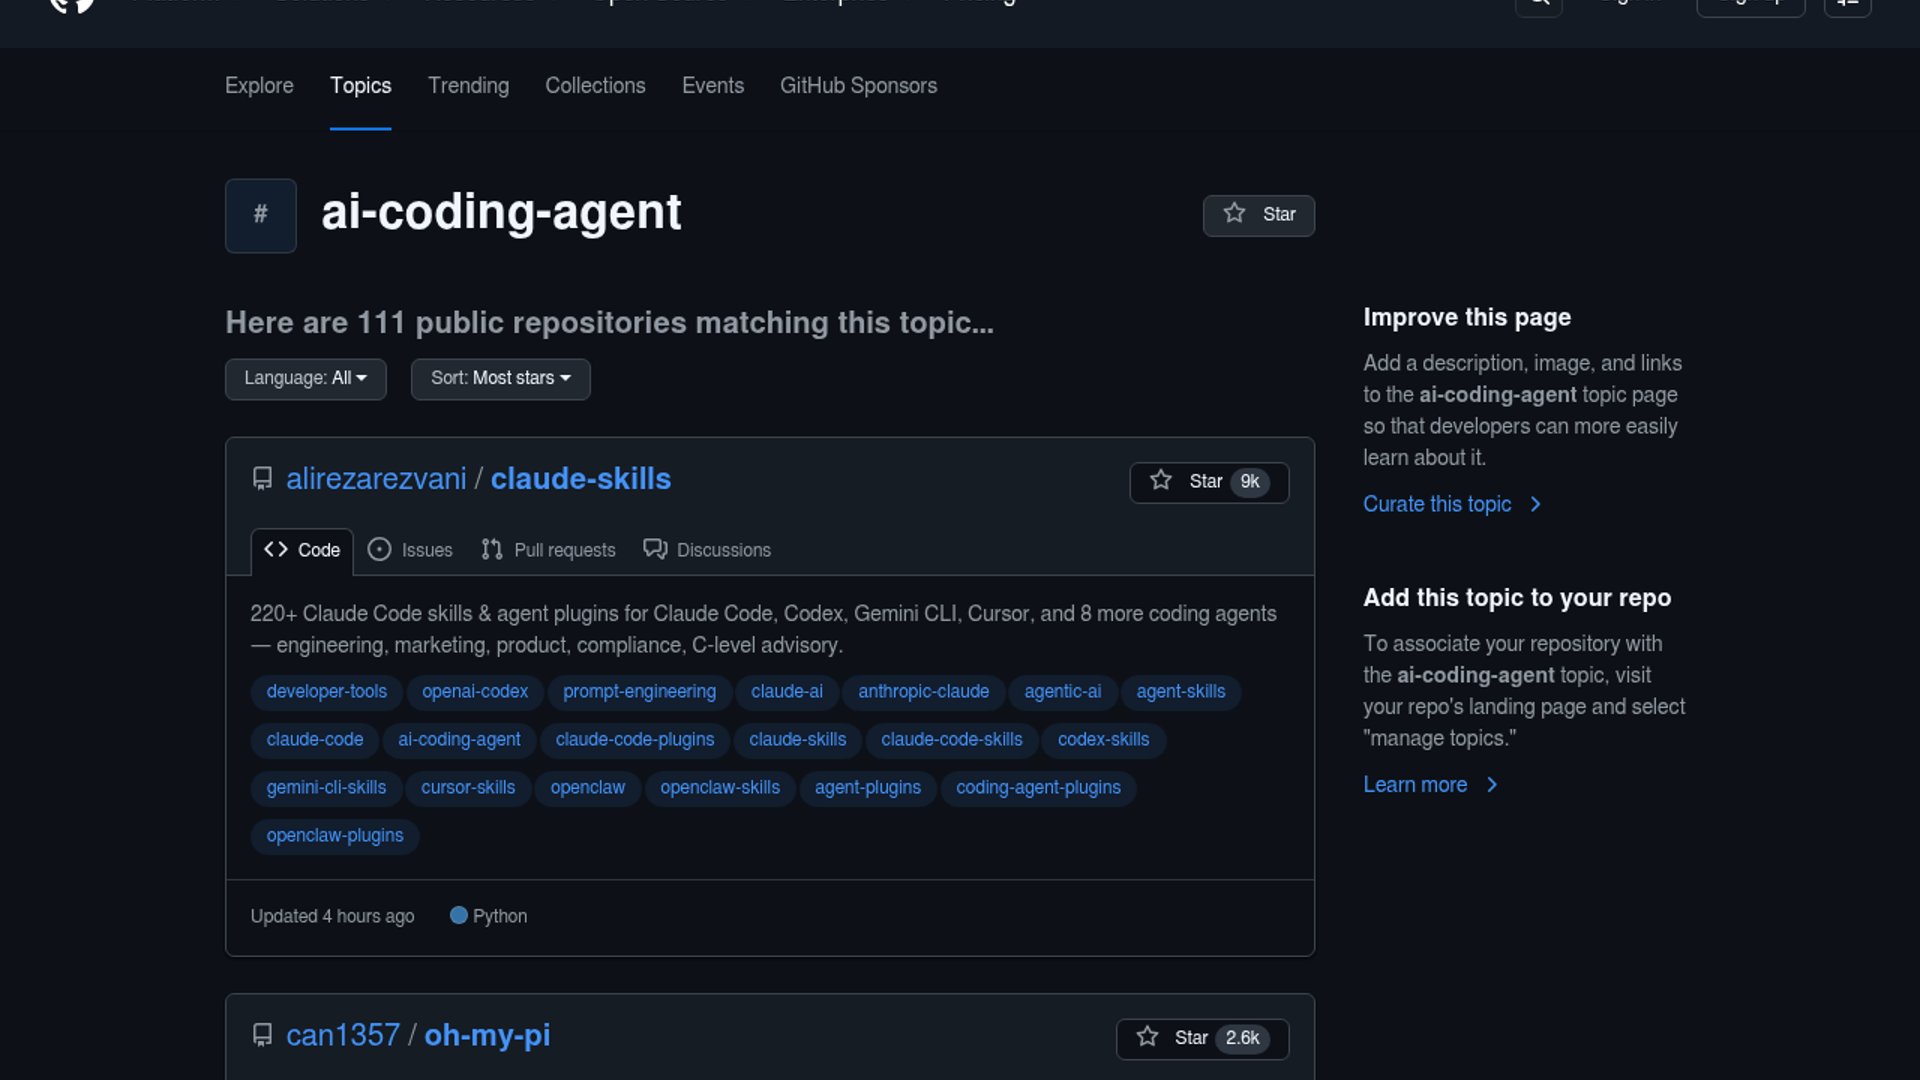Screen dimensions: 1920x1080
Task: Star the oh-my-pi repository
Action: point(1201,1038)
